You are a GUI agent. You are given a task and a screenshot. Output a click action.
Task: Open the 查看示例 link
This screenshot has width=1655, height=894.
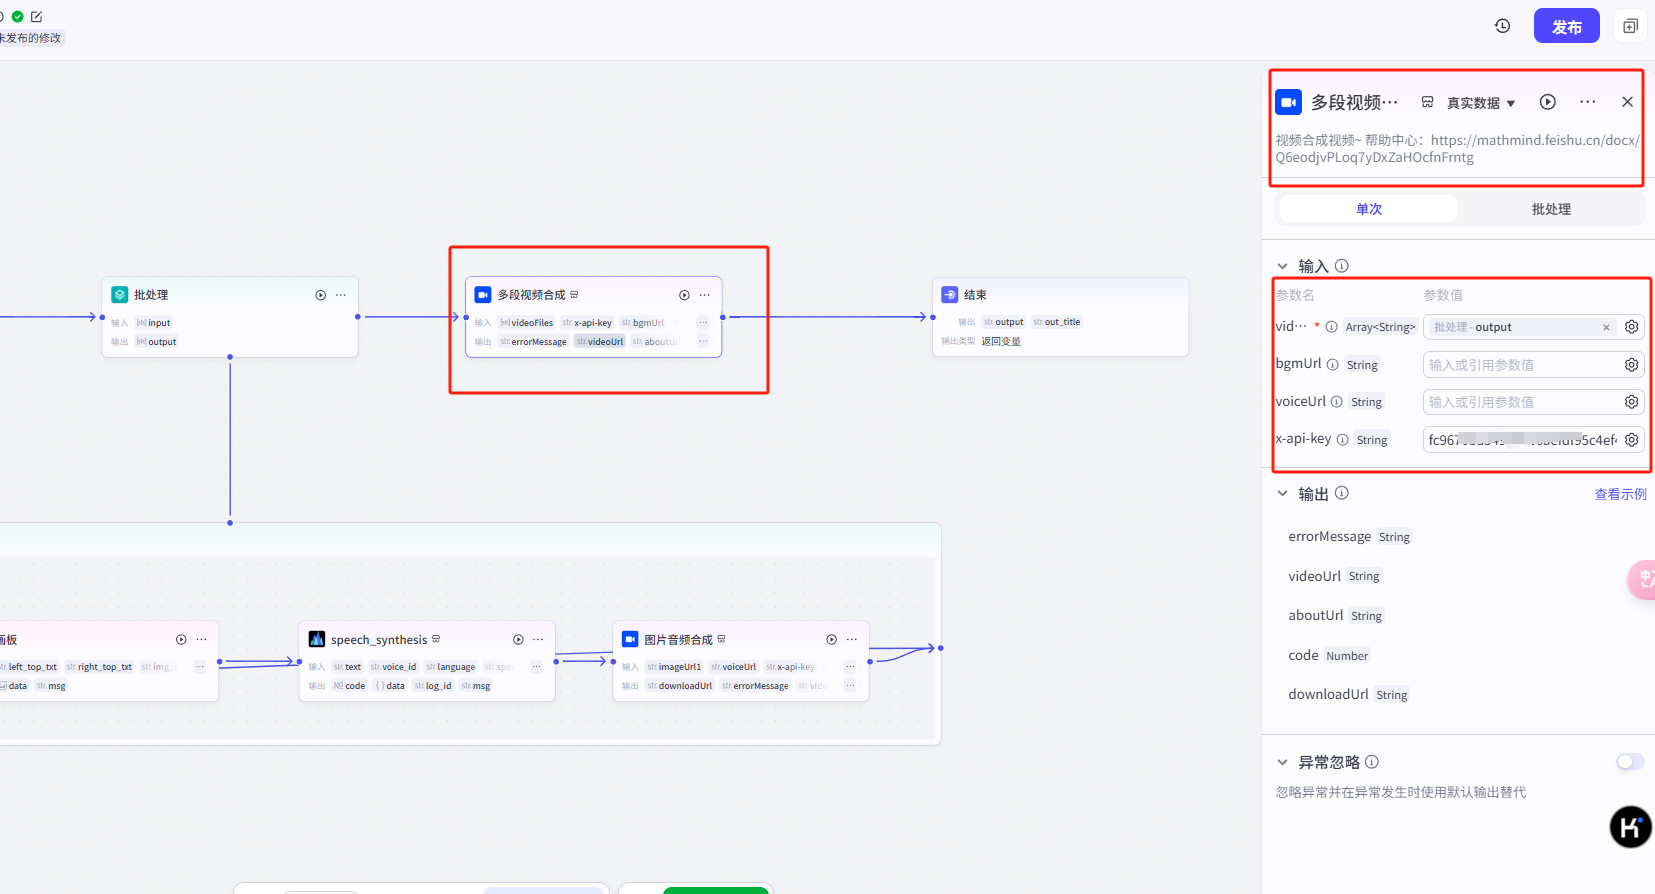[x=1620, y=494]
